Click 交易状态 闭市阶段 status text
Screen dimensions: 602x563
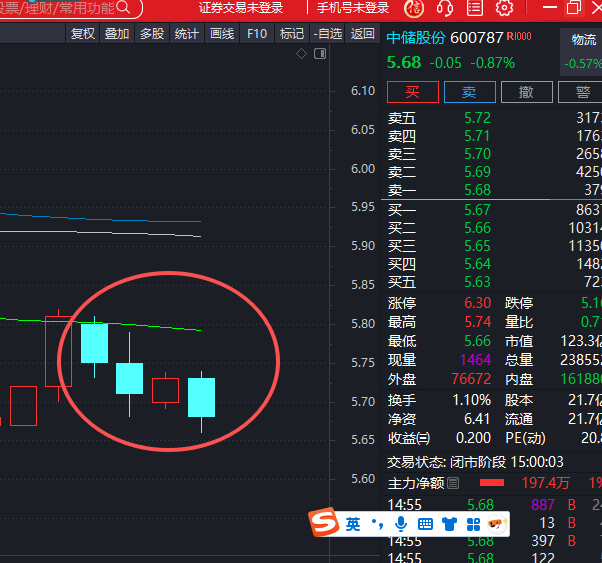pyautogui.click(x=475, y=462)
